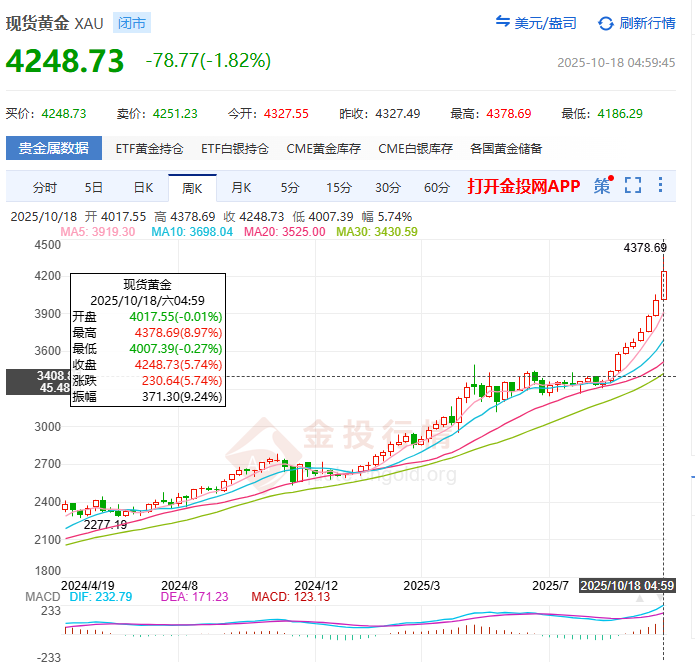Open the CME白银库存 link
The image size is (695, 662).
click(x=415, y=148)
